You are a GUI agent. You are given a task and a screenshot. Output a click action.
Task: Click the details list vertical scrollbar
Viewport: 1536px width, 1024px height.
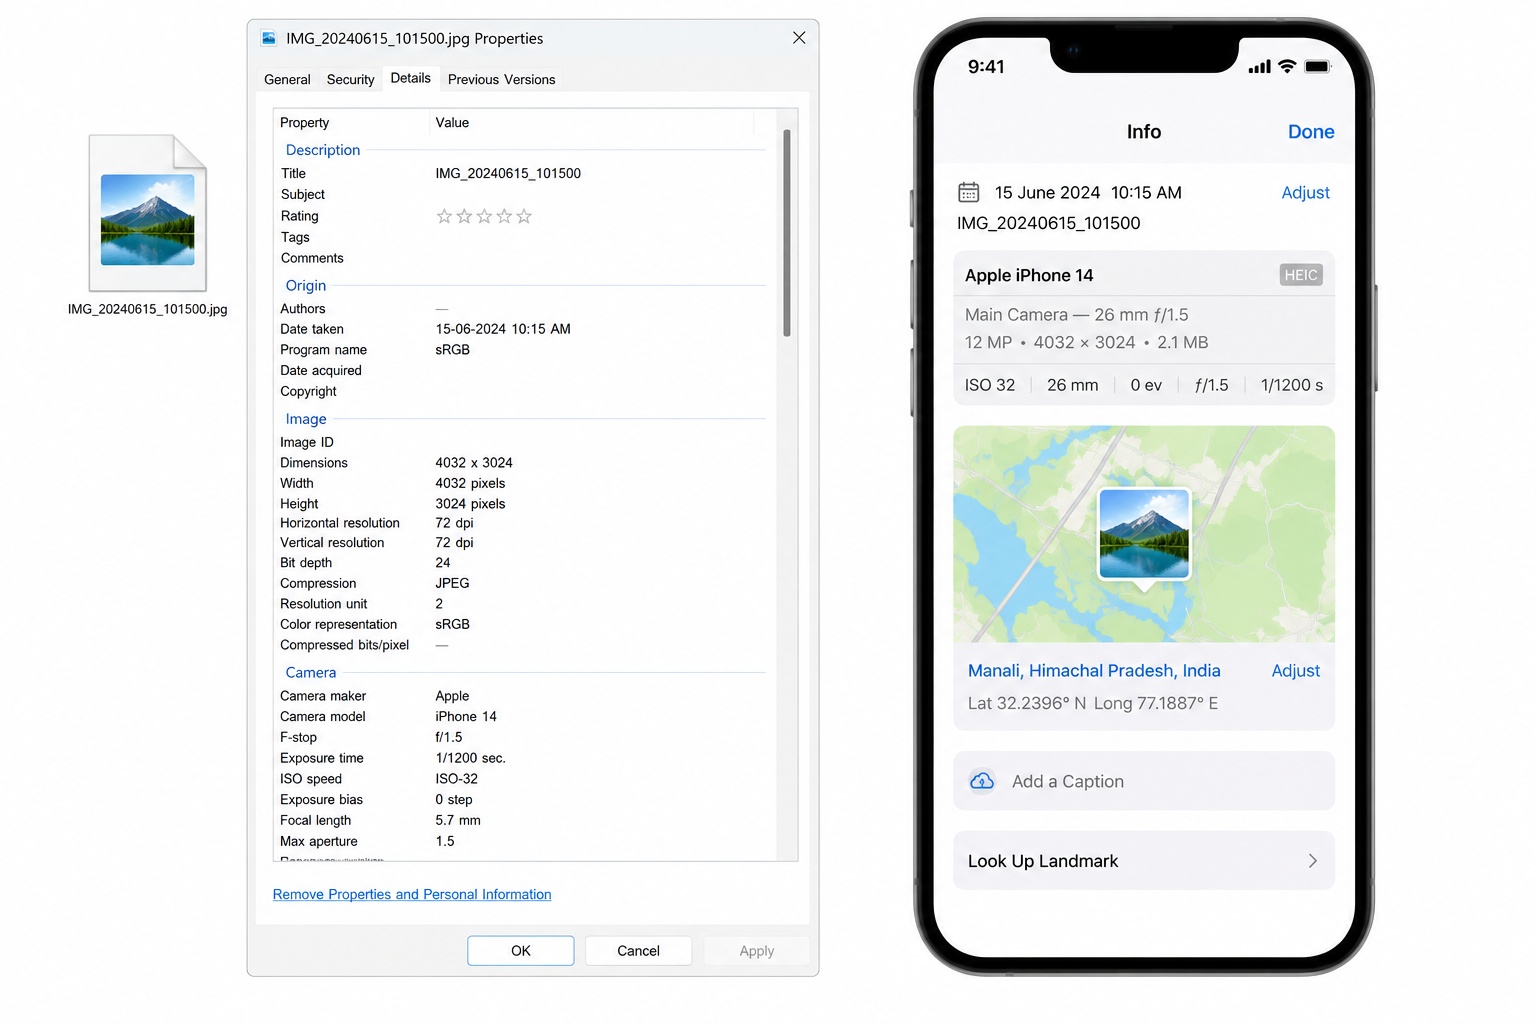pyautogui.click(x=787, y=233)
